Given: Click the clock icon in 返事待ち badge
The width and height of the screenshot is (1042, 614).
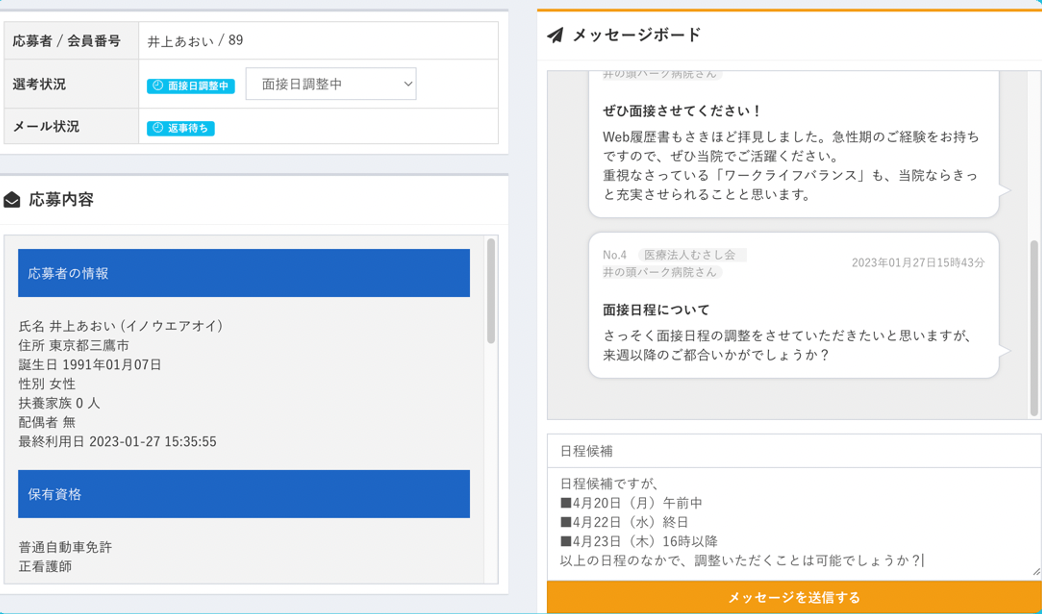Looking at the screenshot, I should pos(157,128).
